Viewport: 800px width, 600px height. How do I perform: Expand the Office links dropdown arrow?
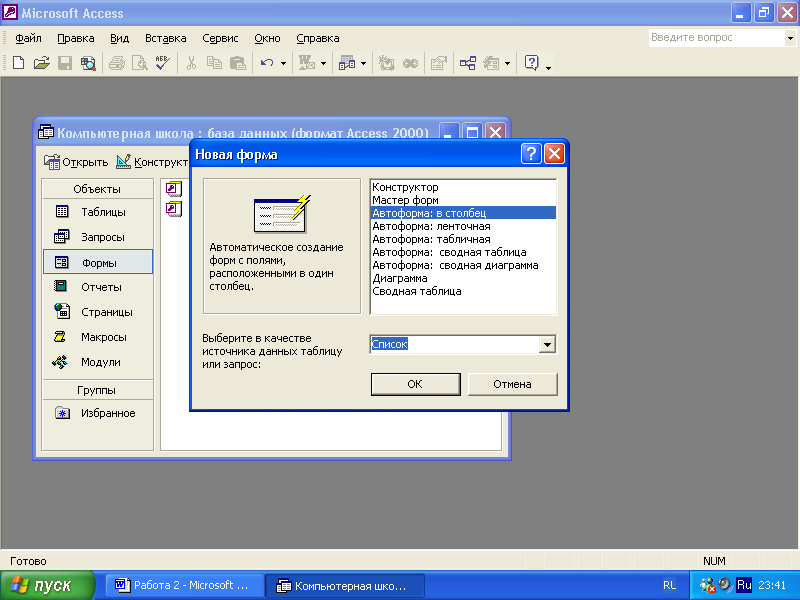[x=323, y=64]
